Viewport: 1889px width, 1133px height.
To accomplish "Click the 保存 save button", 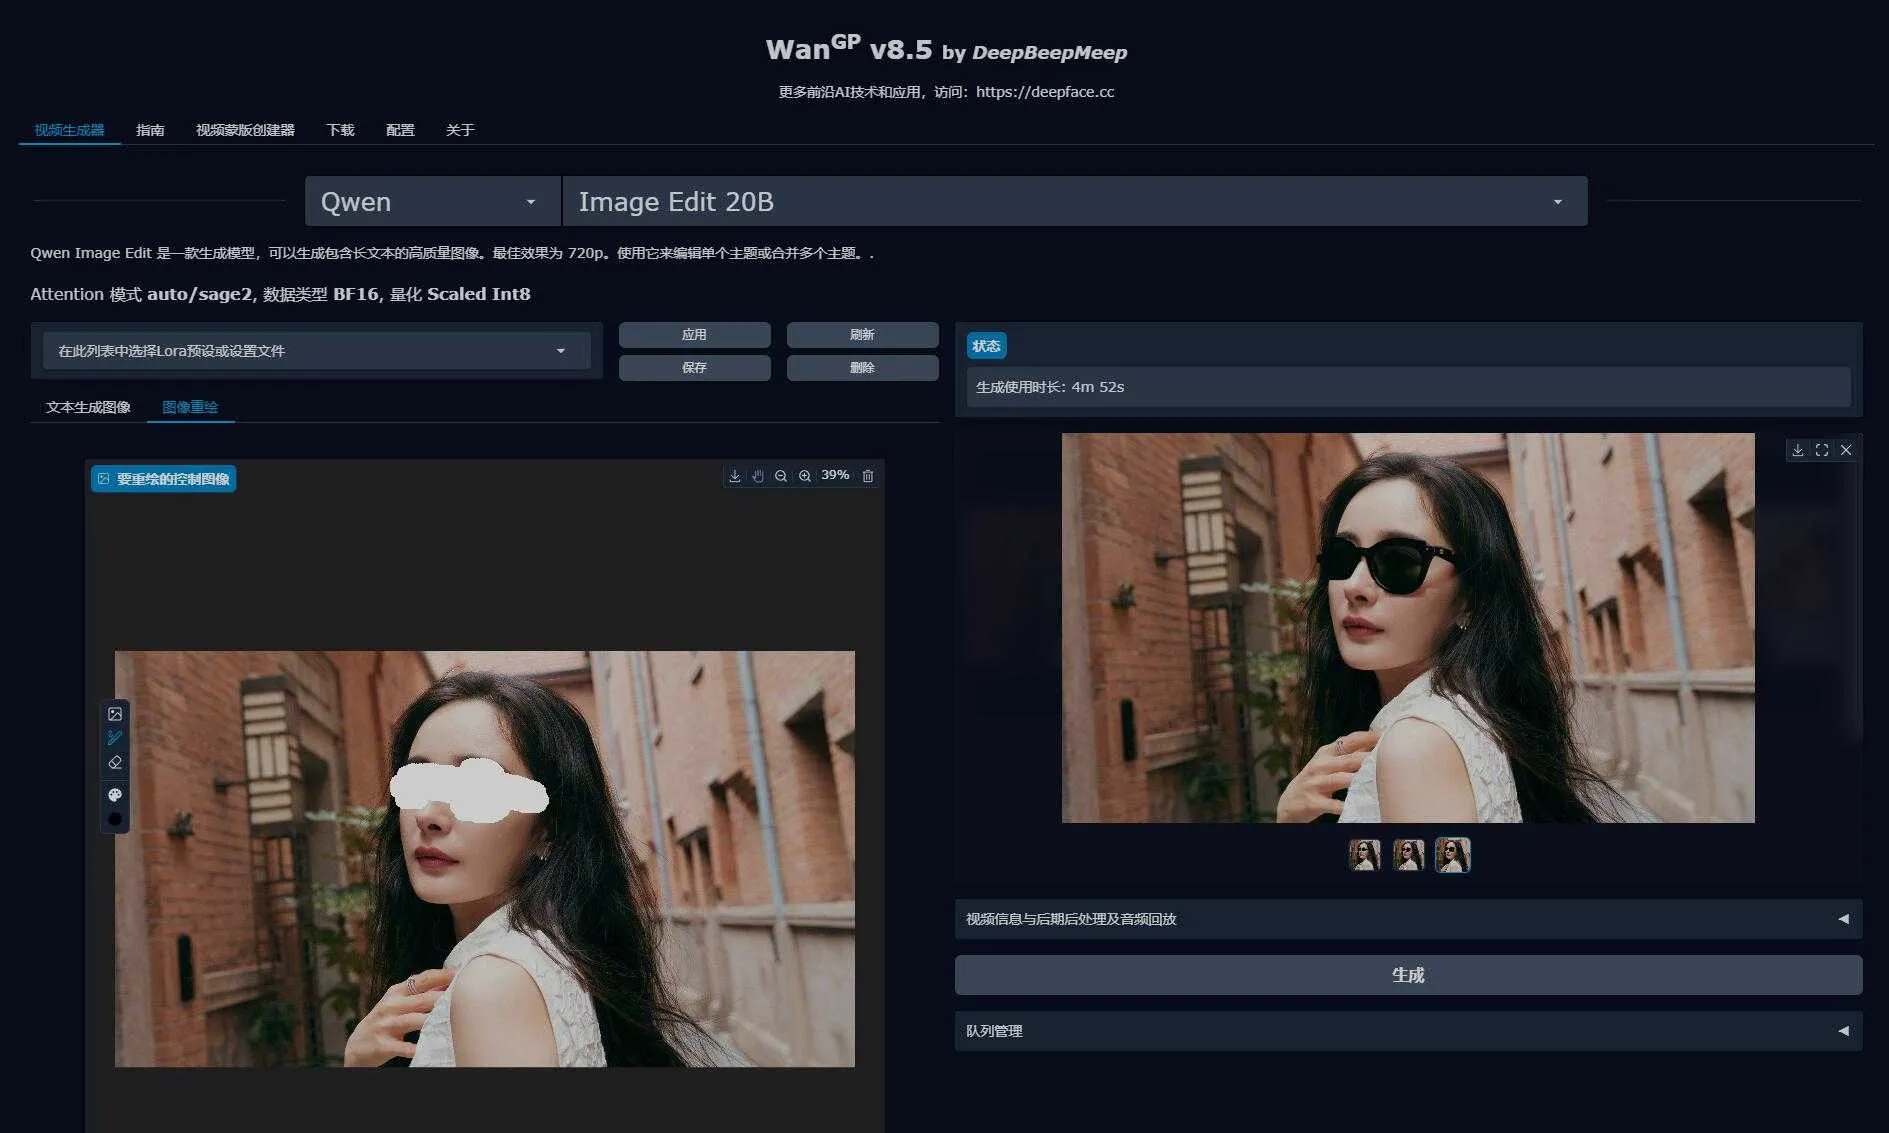I will pyautogui.click(x=694, y=368).
